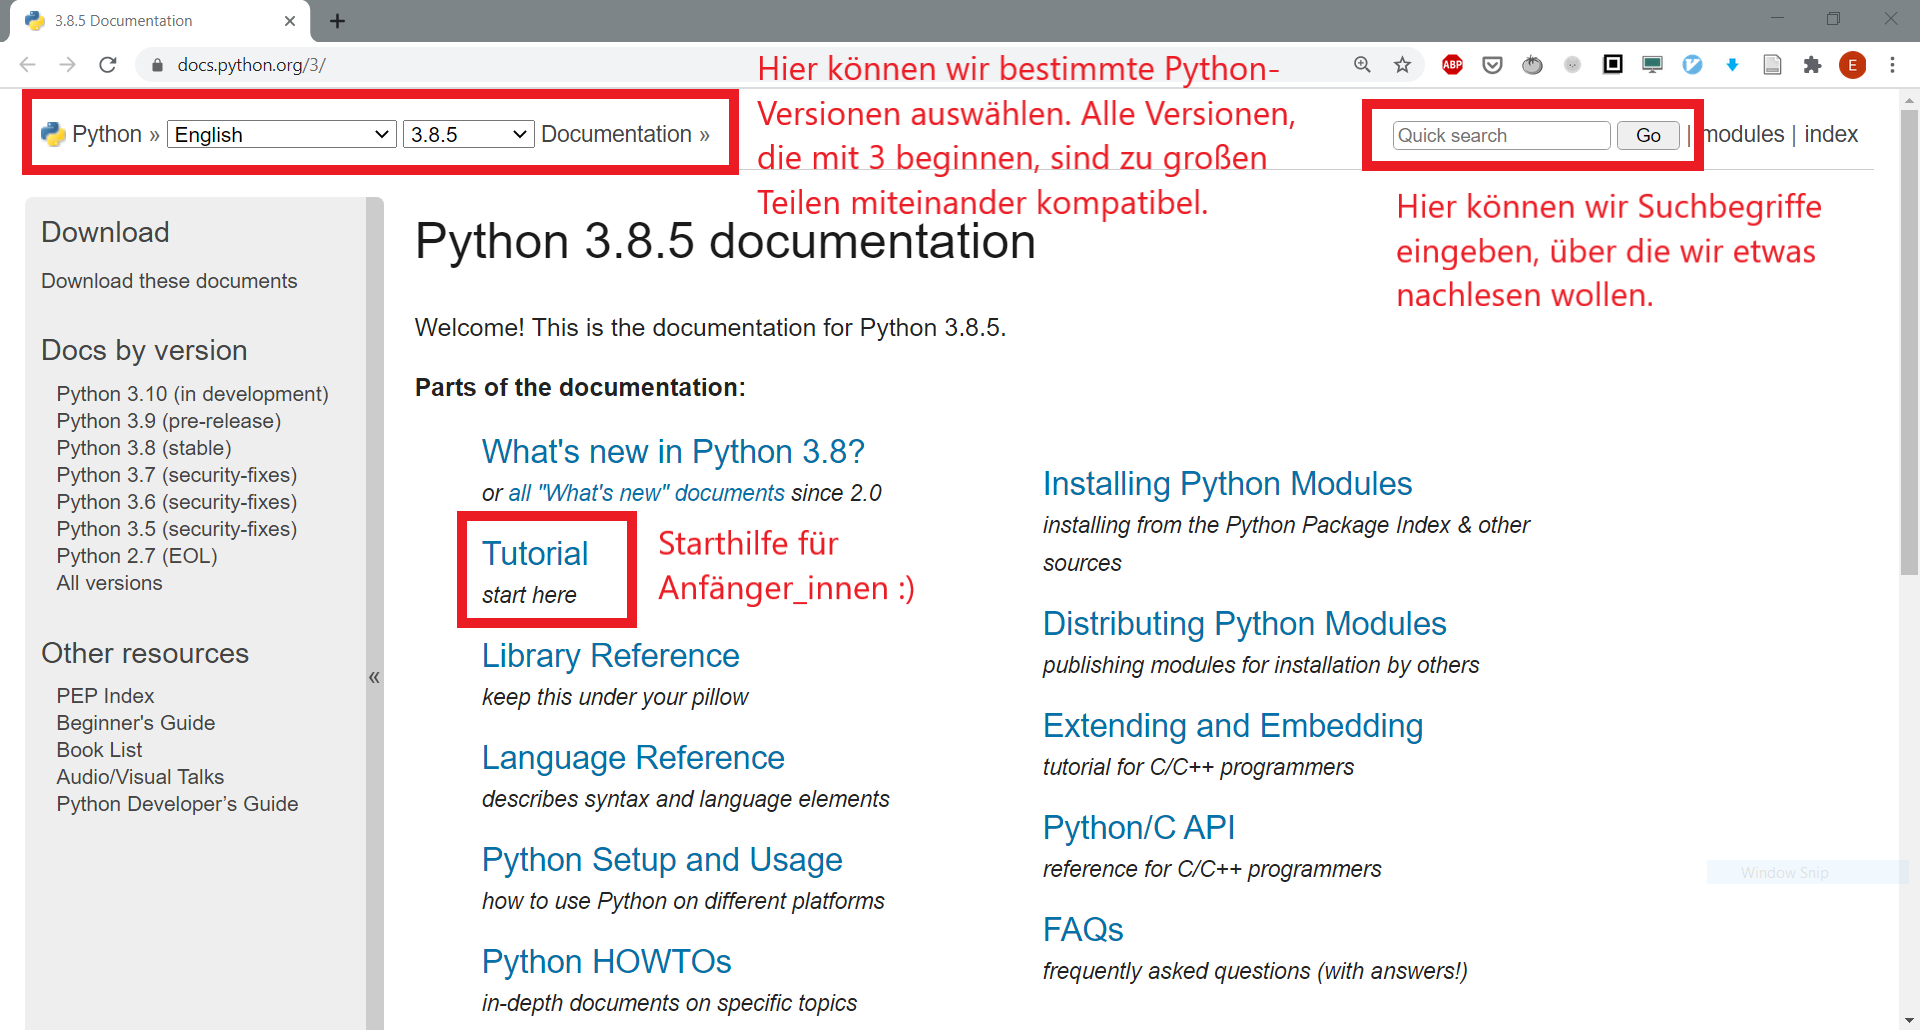
Task: Click the Documentation breadcrumb link
Action: point(616,134)
